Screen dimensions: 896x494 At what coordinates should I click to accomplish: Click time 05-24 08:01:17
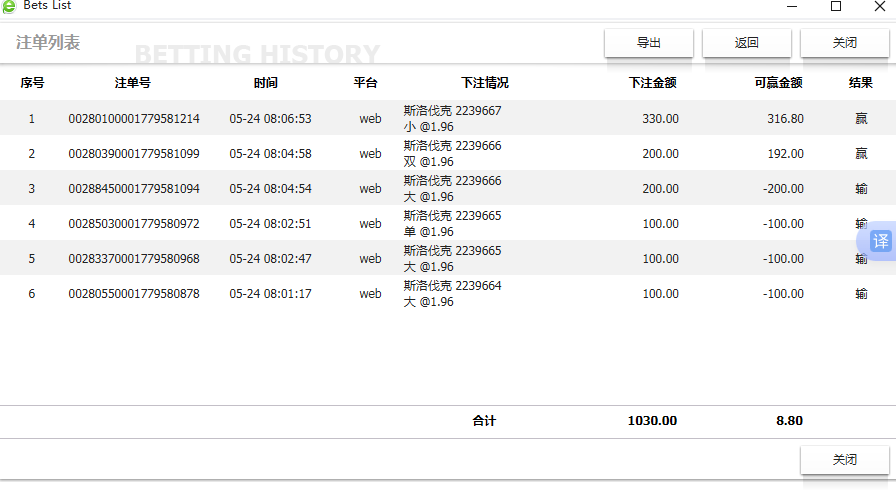pyautogui.click(x=270, y=293)
